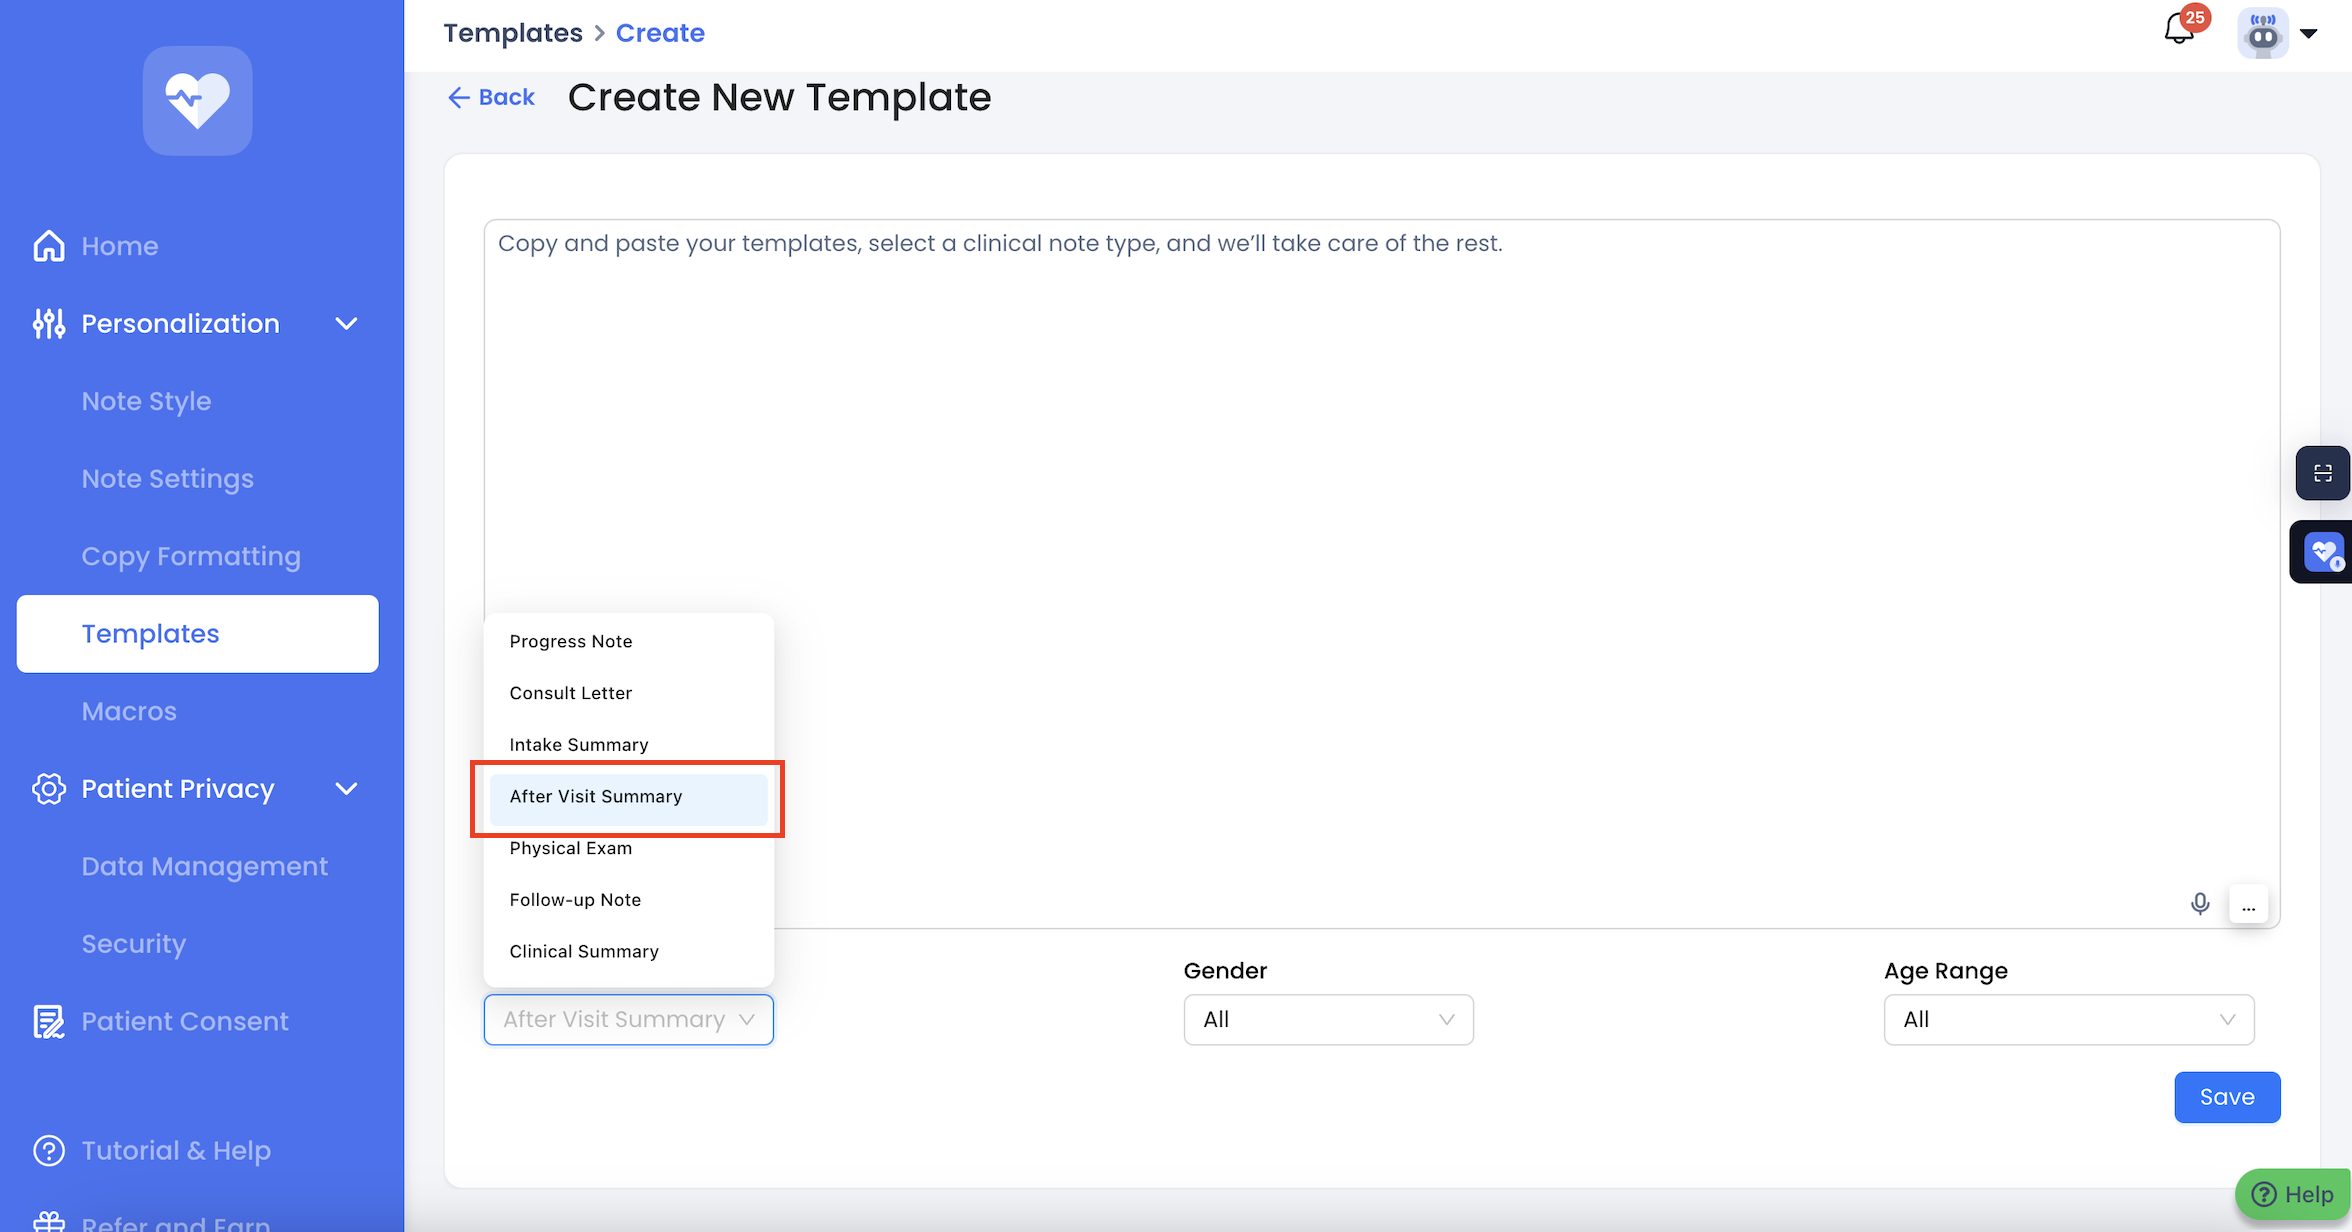Click the notification bell icon
The width and height of the screenshot is (2352, 1232).
tap(2180, 30)
